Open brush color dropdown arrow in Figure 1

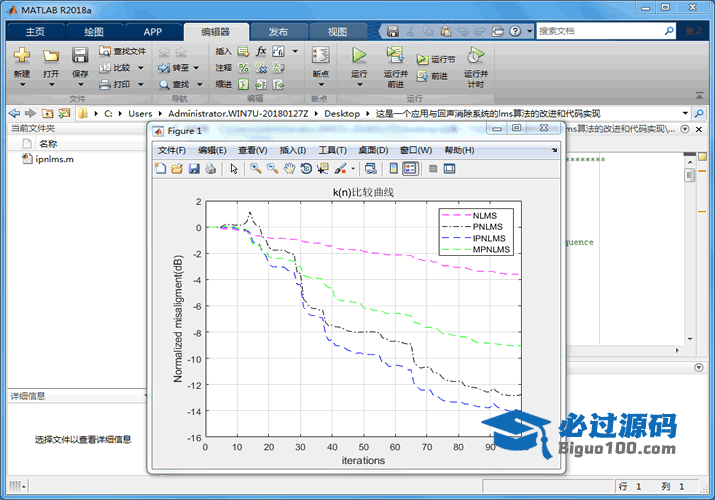[x=353, y=169]
